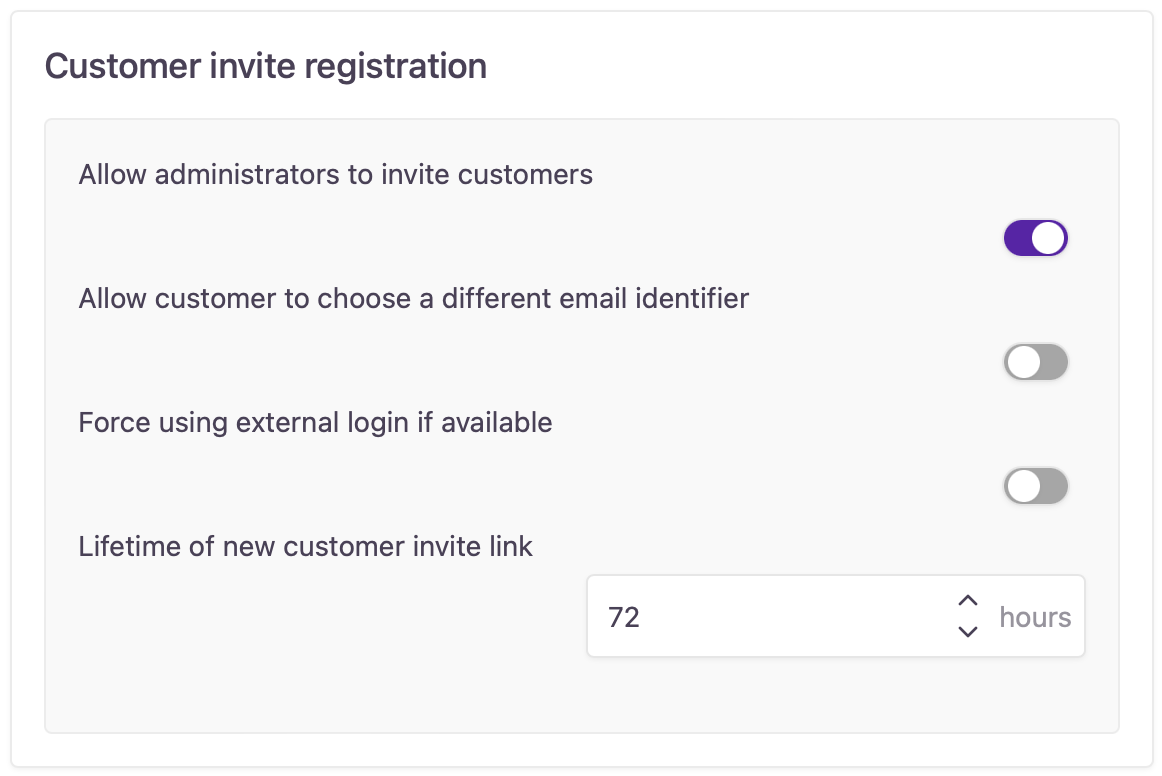Screen dimensions: 1162x776
Task: Turn on Force using external login
Action: tap(1035, 487)
